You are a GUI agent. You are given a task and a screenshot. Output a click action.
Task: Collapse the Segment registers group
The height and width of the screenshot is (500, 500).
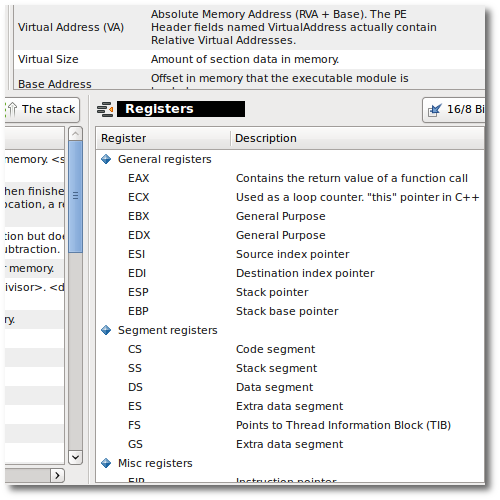pos(106,330)
